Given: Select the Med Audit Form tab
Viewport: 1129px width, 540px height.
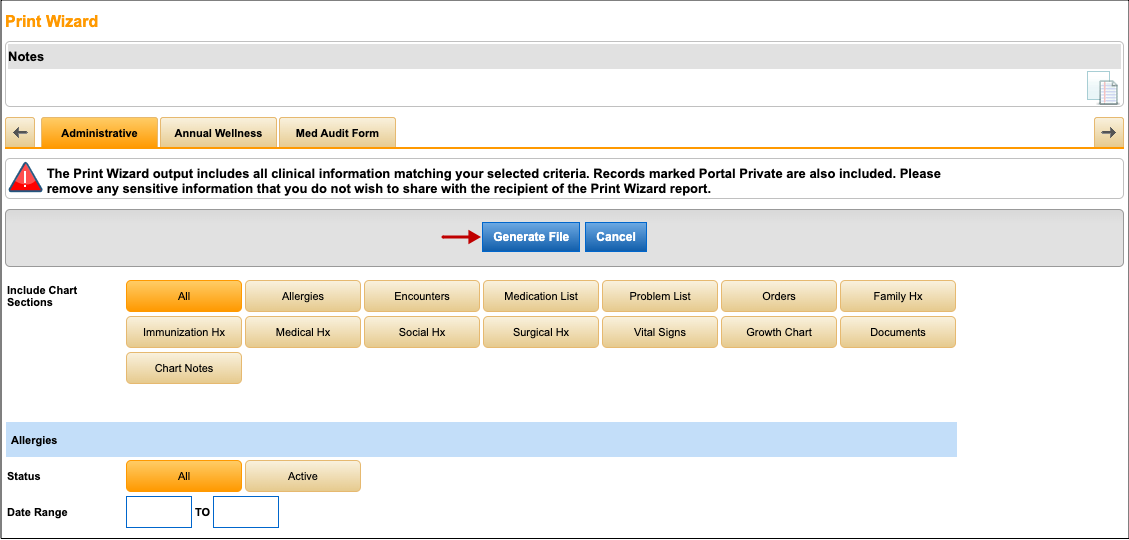Looking at the screenshot, I should click(337, 133).
